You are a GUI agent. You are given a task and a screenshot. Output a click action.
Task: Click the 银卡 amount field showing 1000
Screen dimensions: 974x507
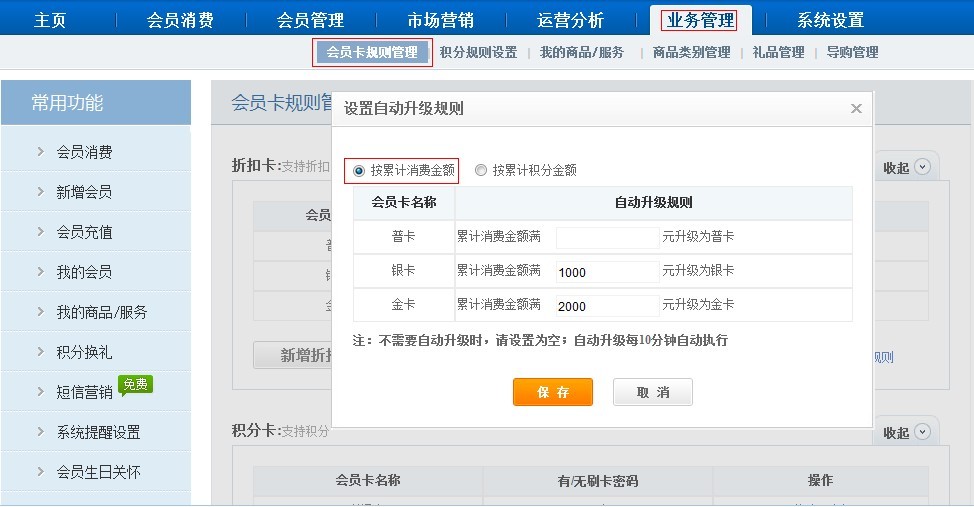[607, 272]
